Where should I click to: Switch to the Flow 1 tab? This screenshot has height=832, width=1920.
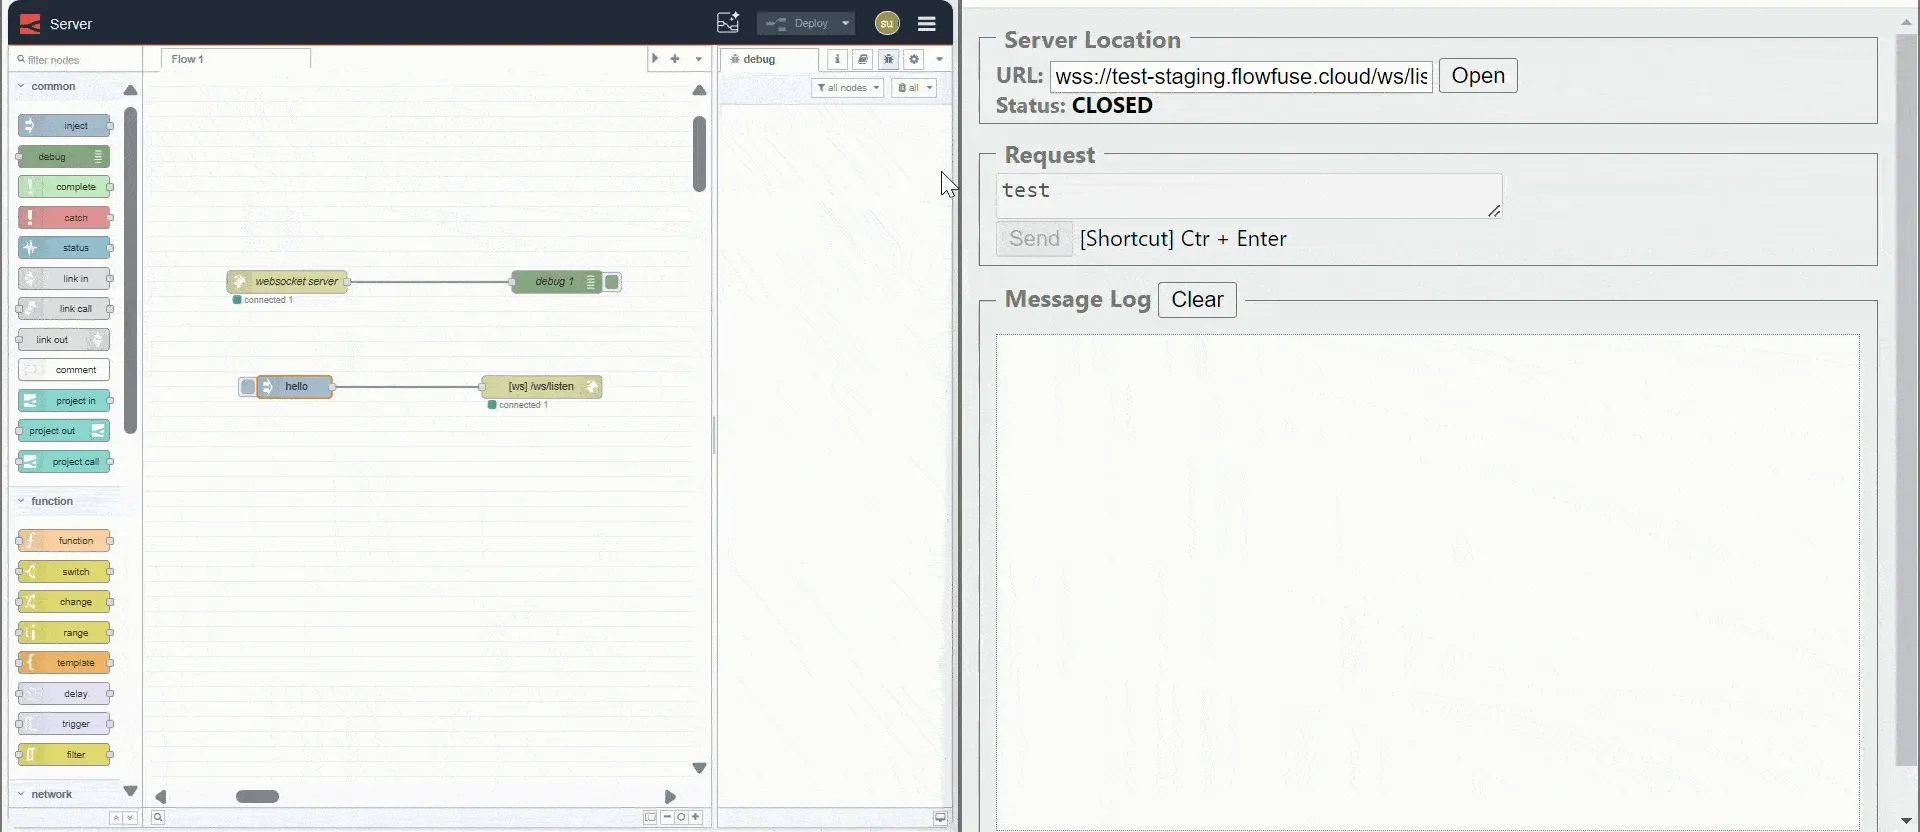click(x=235, y=59)
